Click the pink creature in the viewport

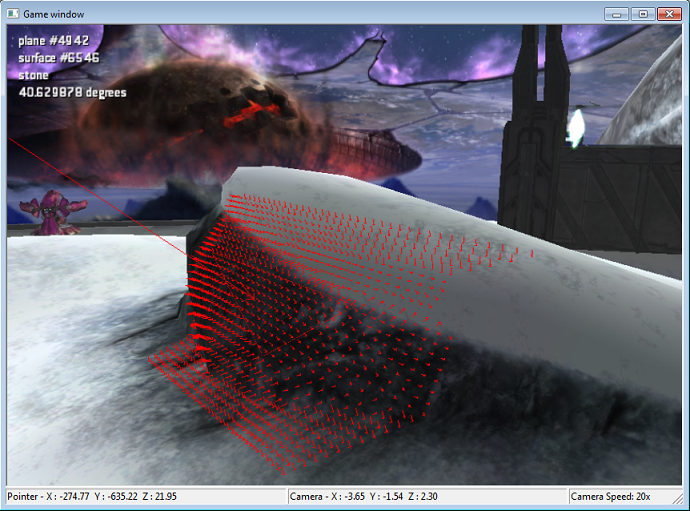[x=54, y=212]
